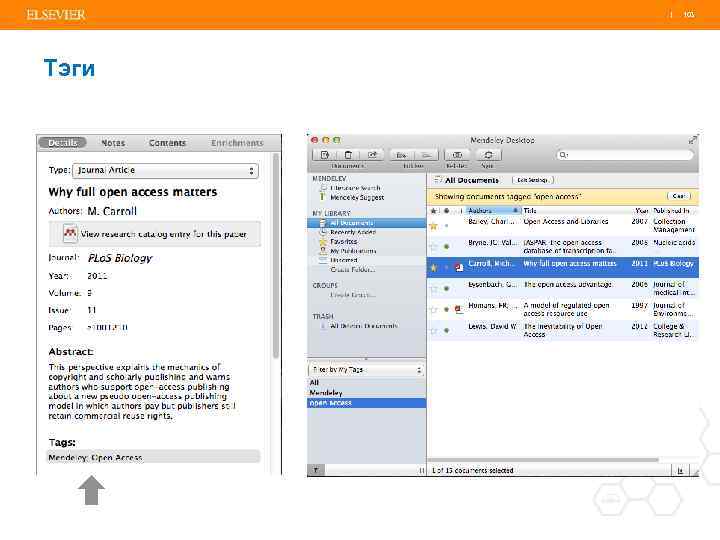Select Recently Added in sidebar

pos(353,232)
